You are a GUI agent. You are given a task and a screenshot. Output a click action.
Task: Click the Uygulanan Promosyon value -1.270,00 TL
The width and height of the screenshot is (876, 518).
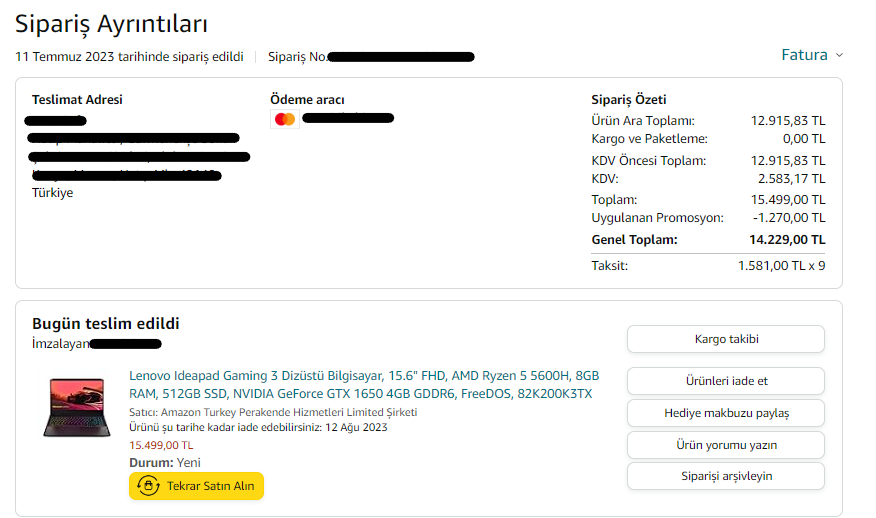(x=789, y=217)
